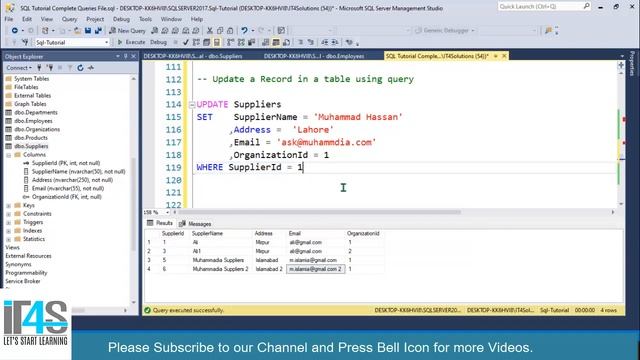This screenshot has width=640, height=360.
Task: Open the Undo history dropdown arrow
Action: coord(252,31)
